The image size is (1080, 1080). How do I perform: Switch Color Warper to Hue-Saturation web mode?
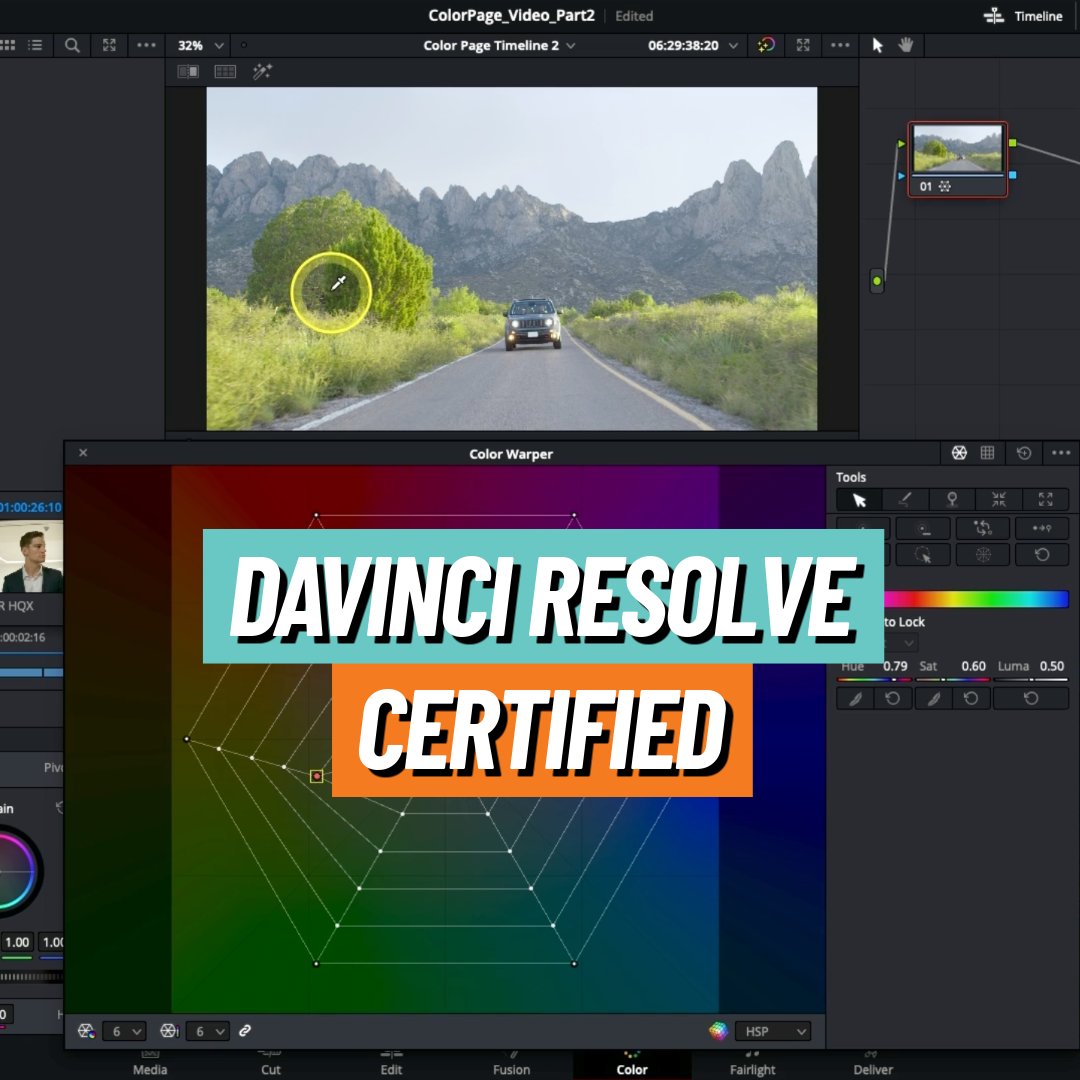(x=959, y=453)
